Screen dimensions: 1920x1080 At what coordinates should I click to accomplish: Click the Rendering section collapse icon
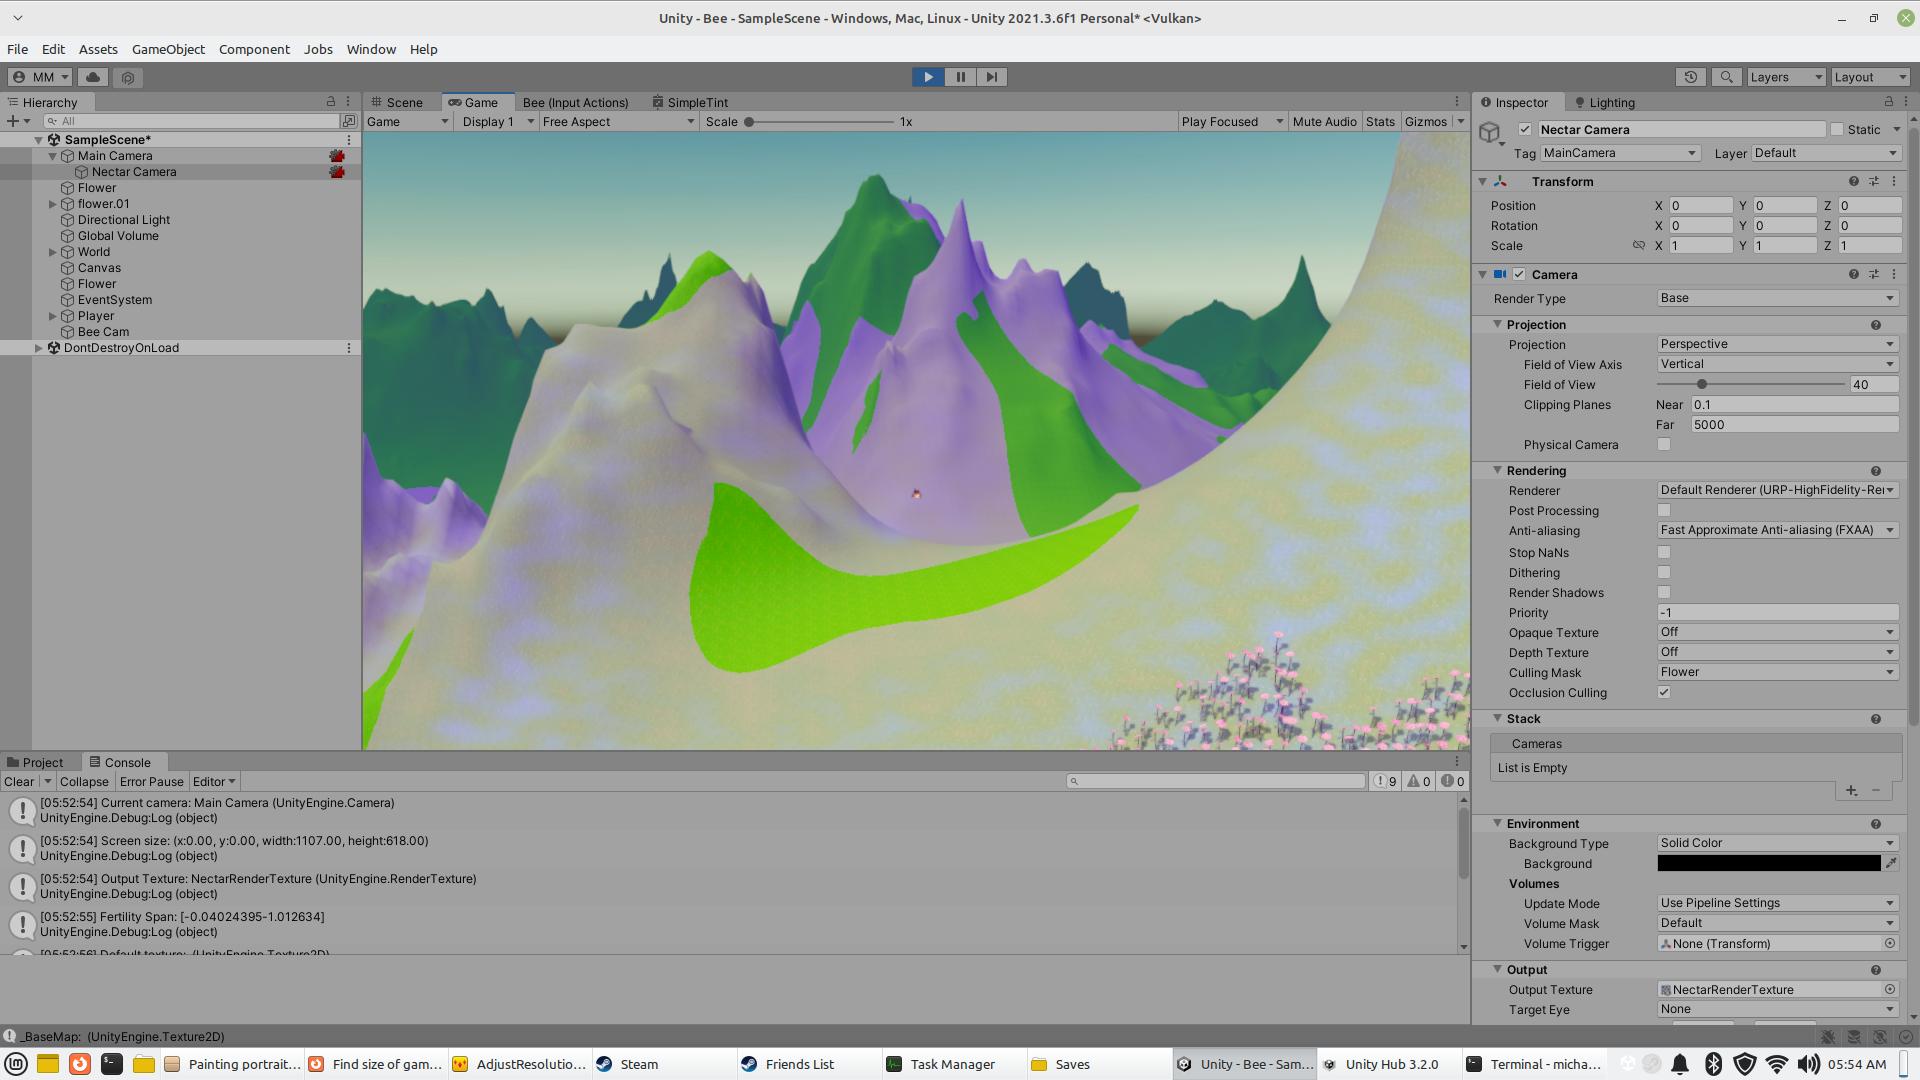click(1497, 471)
